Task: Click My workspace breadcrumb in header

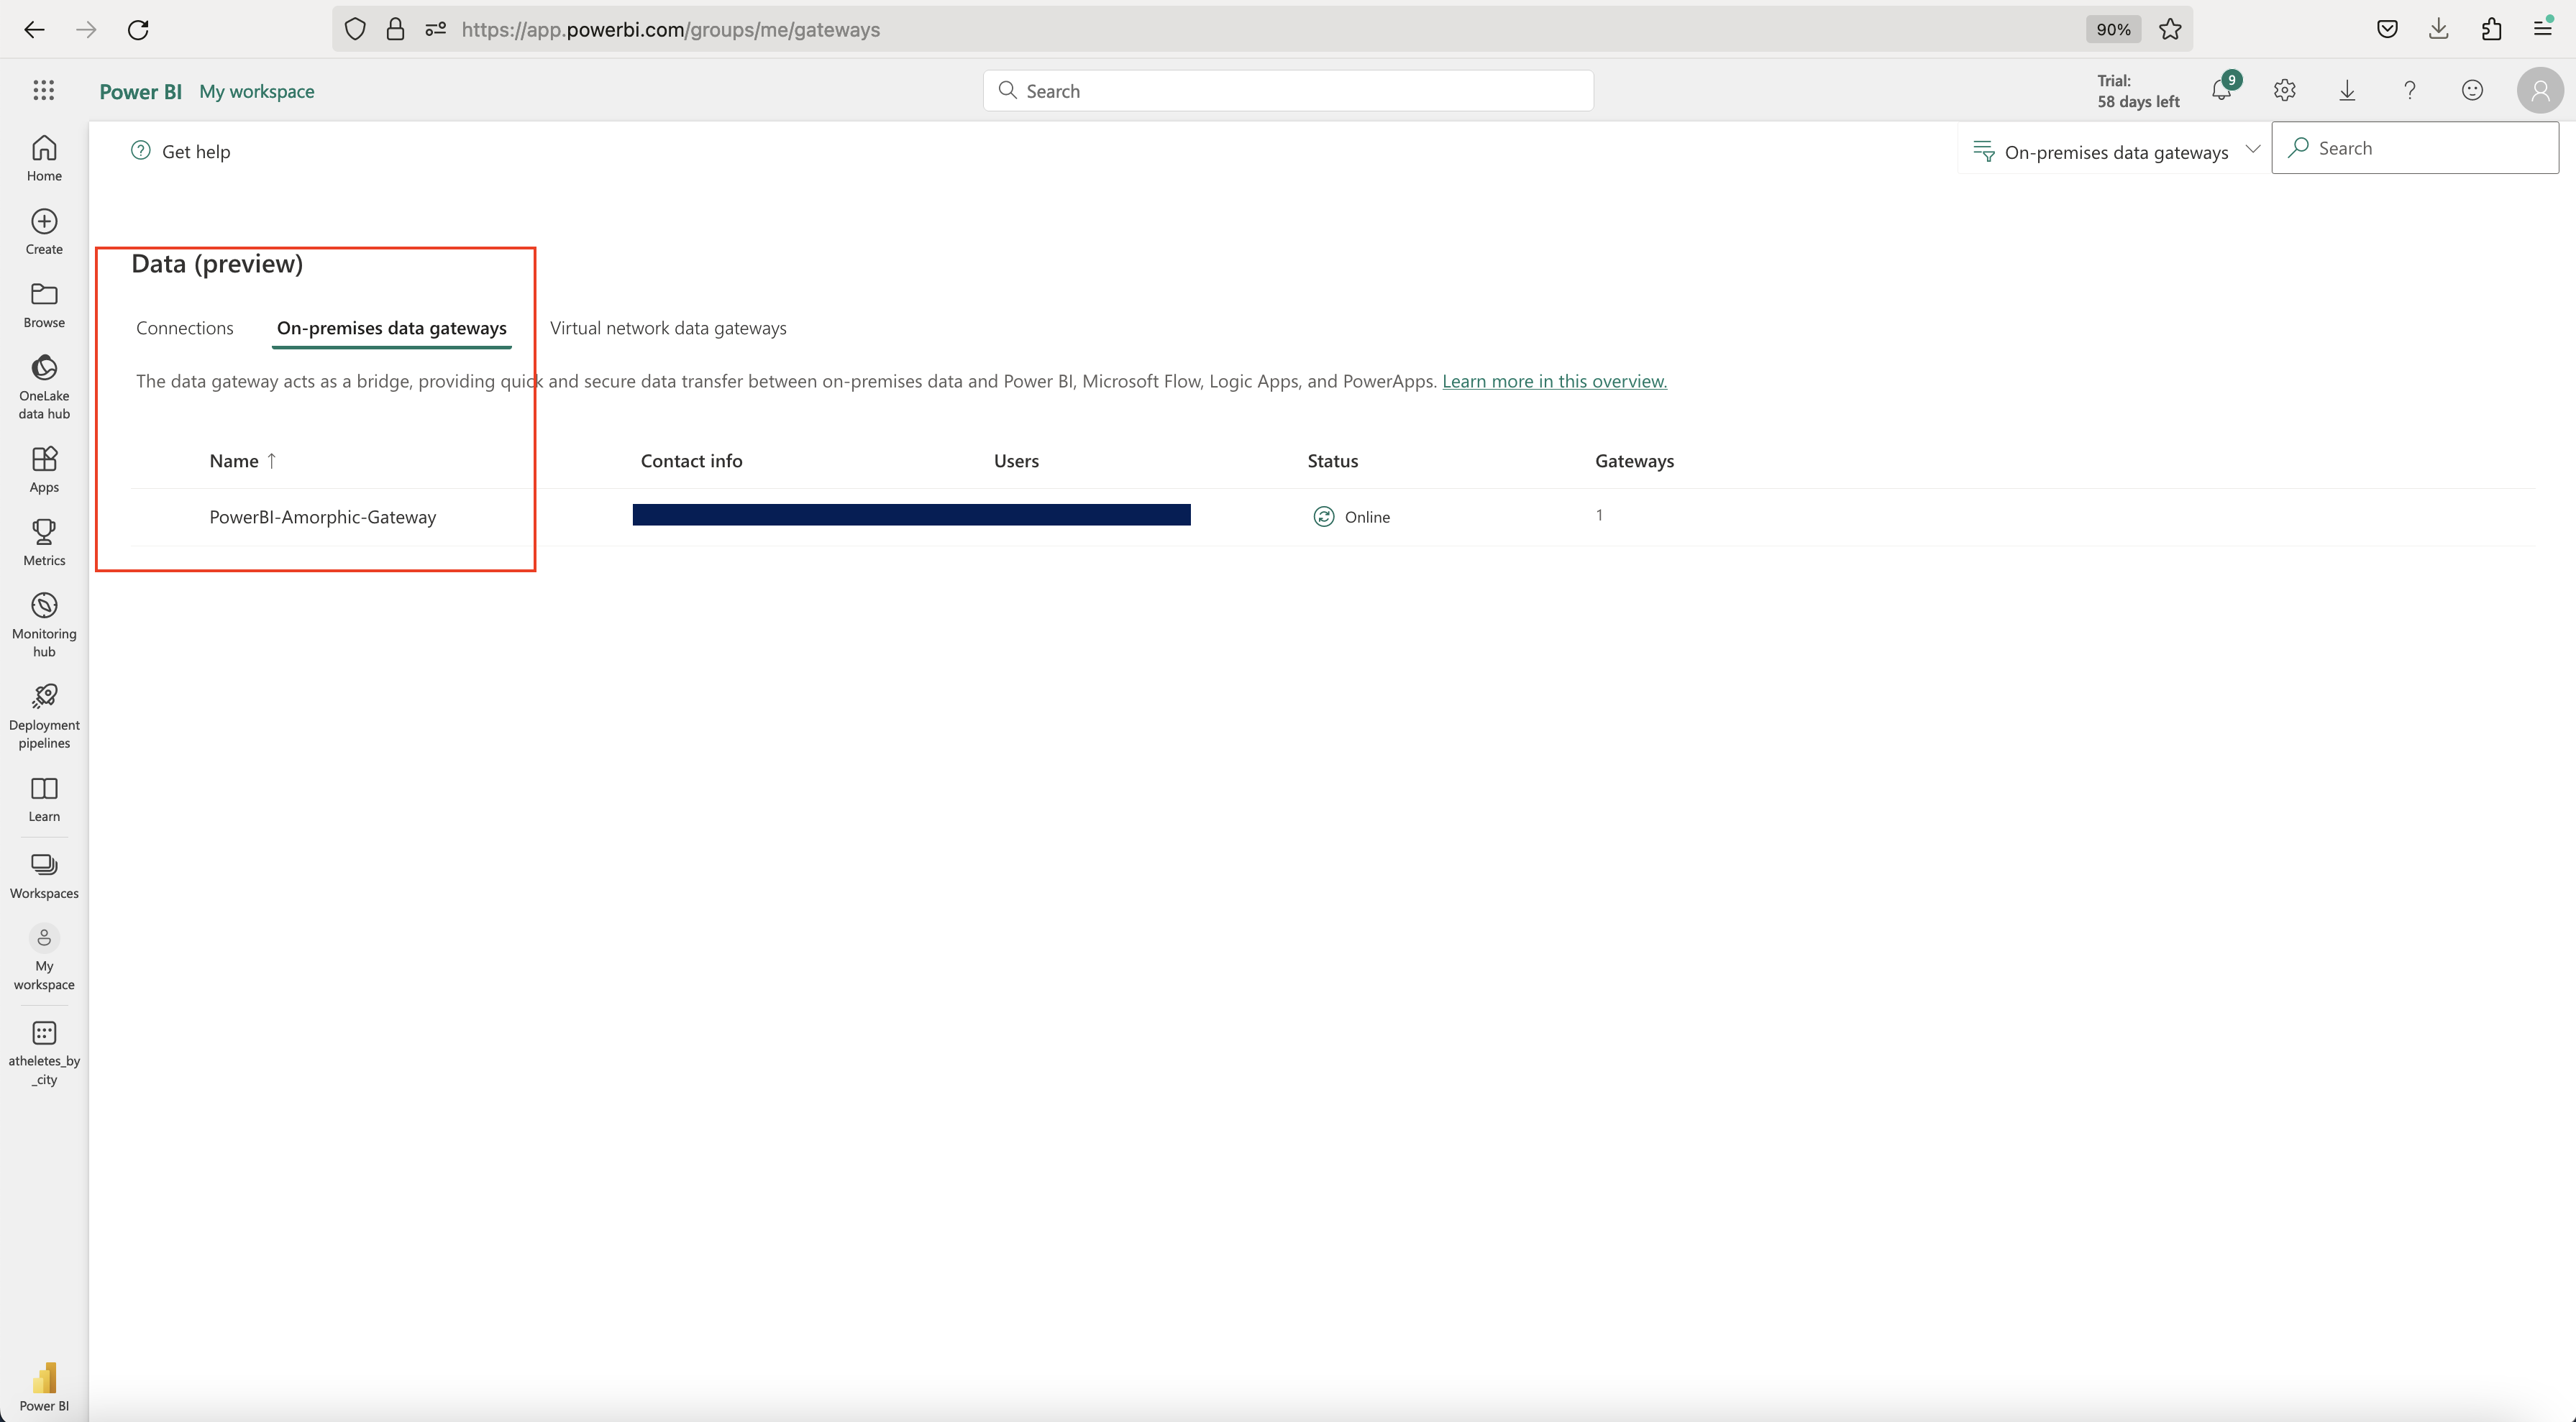Action: pos(257,91)
